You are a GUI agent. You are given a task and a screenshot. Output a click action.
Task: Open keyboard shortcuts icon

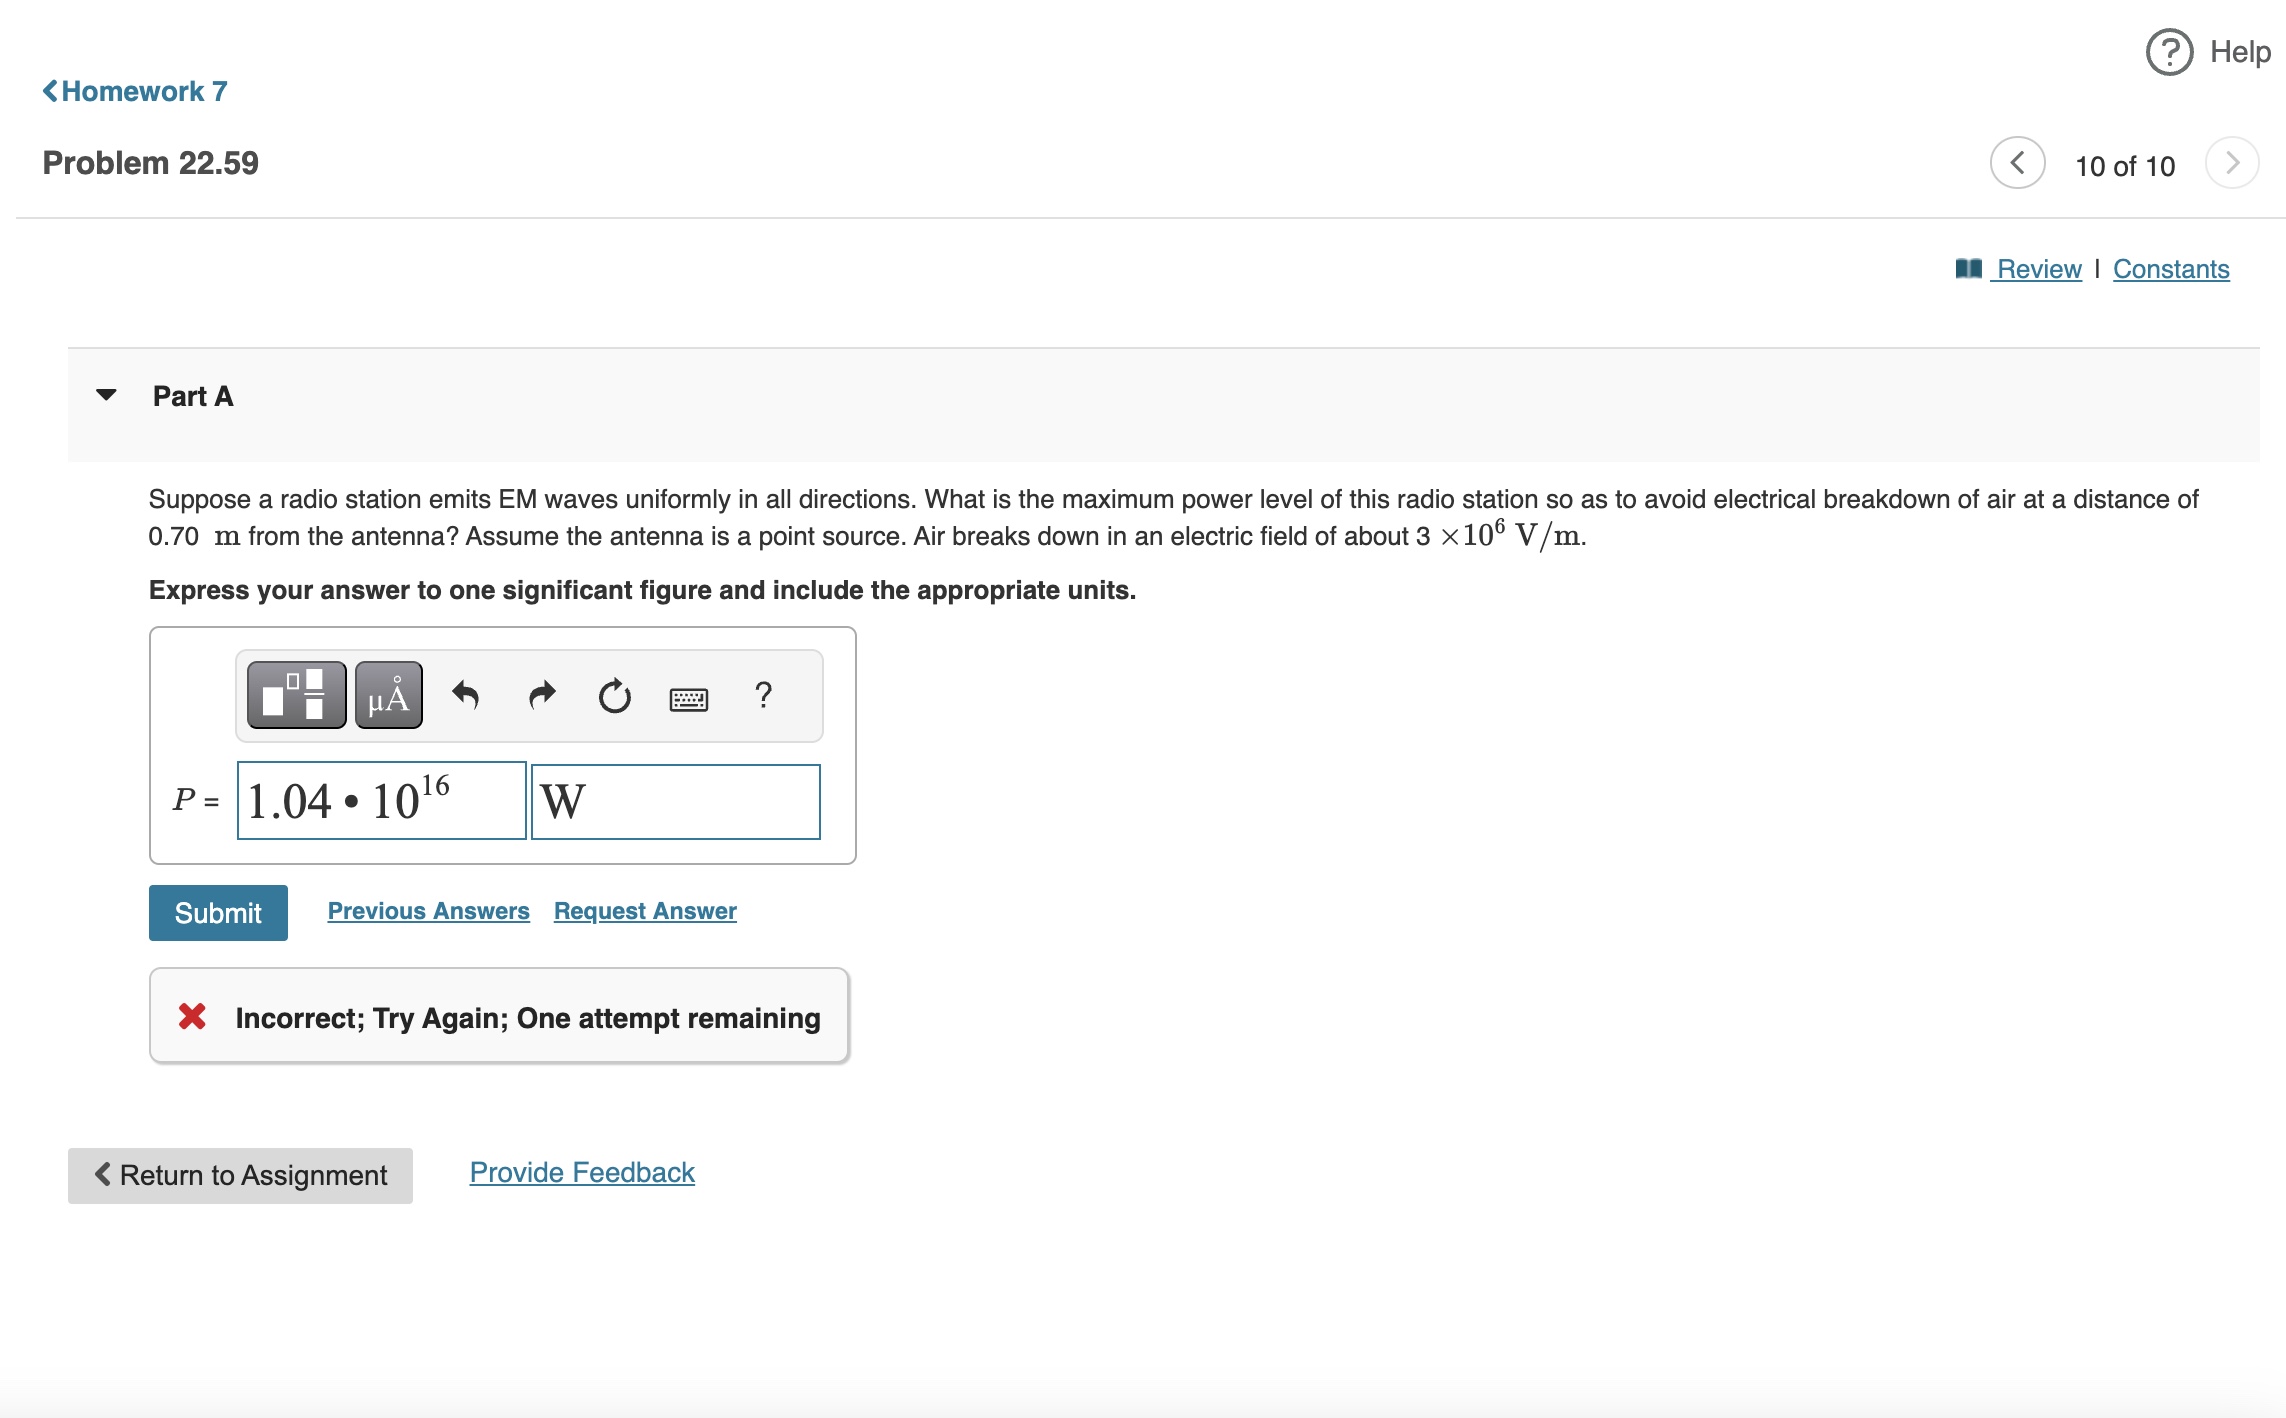coord(688,698)
